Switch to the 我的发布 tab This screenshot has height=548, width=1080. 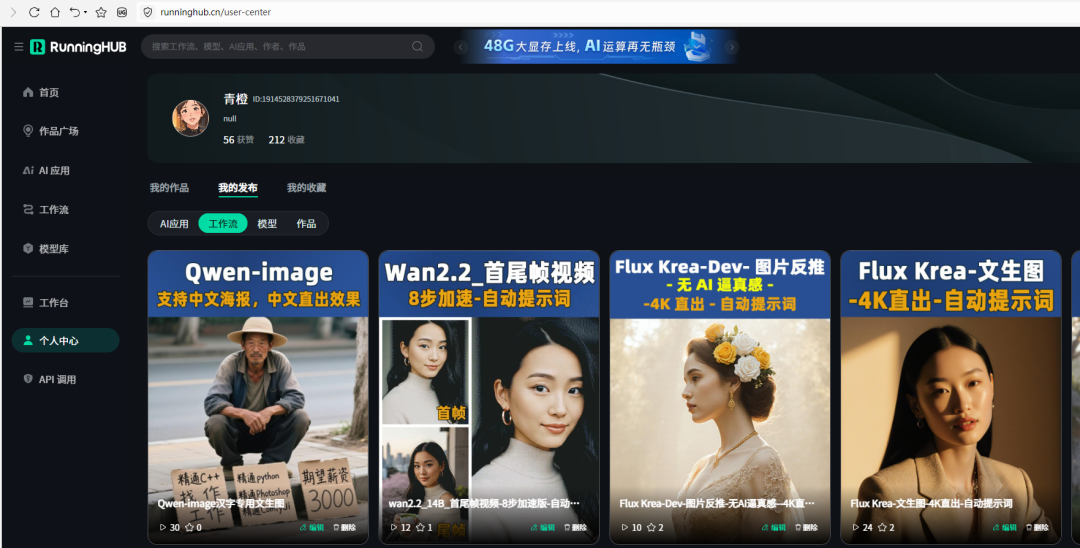pos(238,187)
